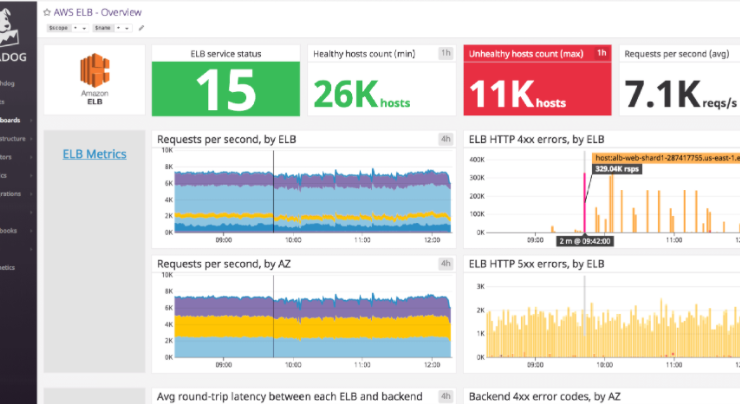Click the 1h badge on Healthy hosts count

[446, 53]
